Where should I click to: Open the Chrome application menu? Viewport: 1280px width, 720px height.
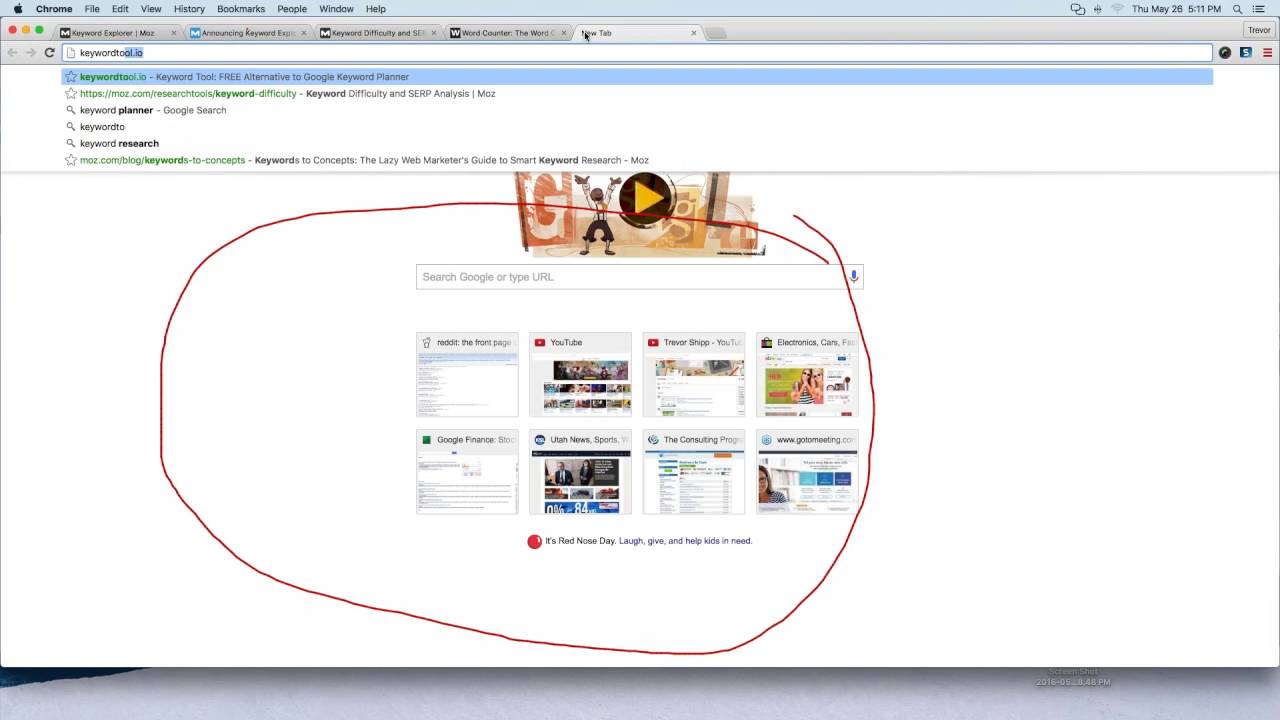click(x=54, y=9)
